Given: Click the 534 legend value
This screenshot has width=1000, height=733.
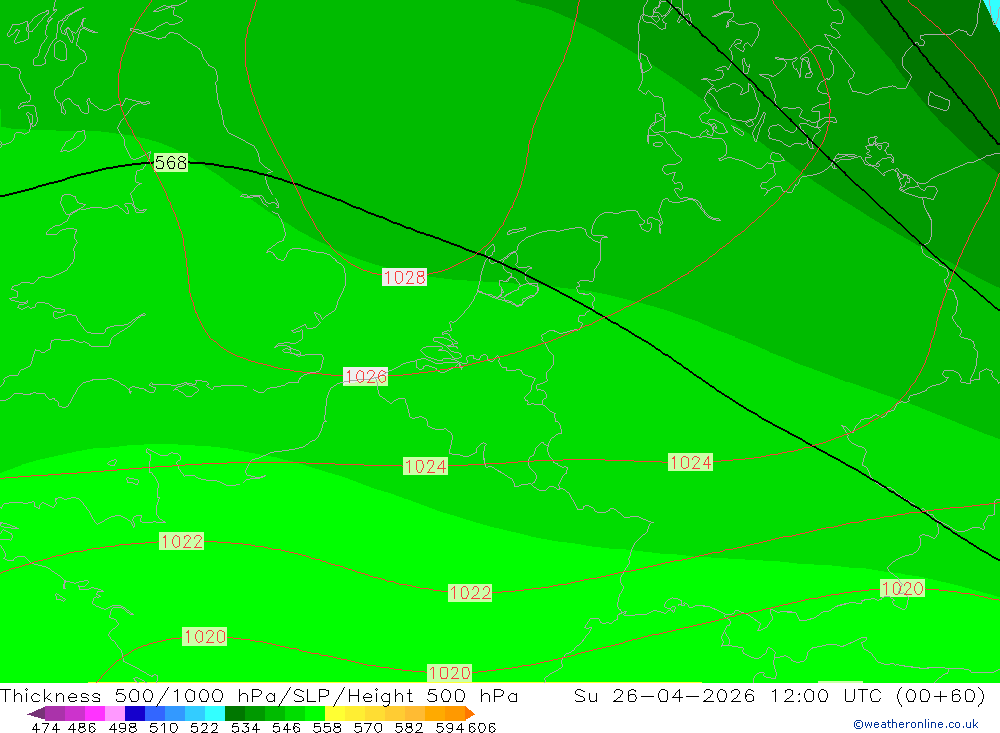Looking at the screenshot, I should [x=246, y=727].
